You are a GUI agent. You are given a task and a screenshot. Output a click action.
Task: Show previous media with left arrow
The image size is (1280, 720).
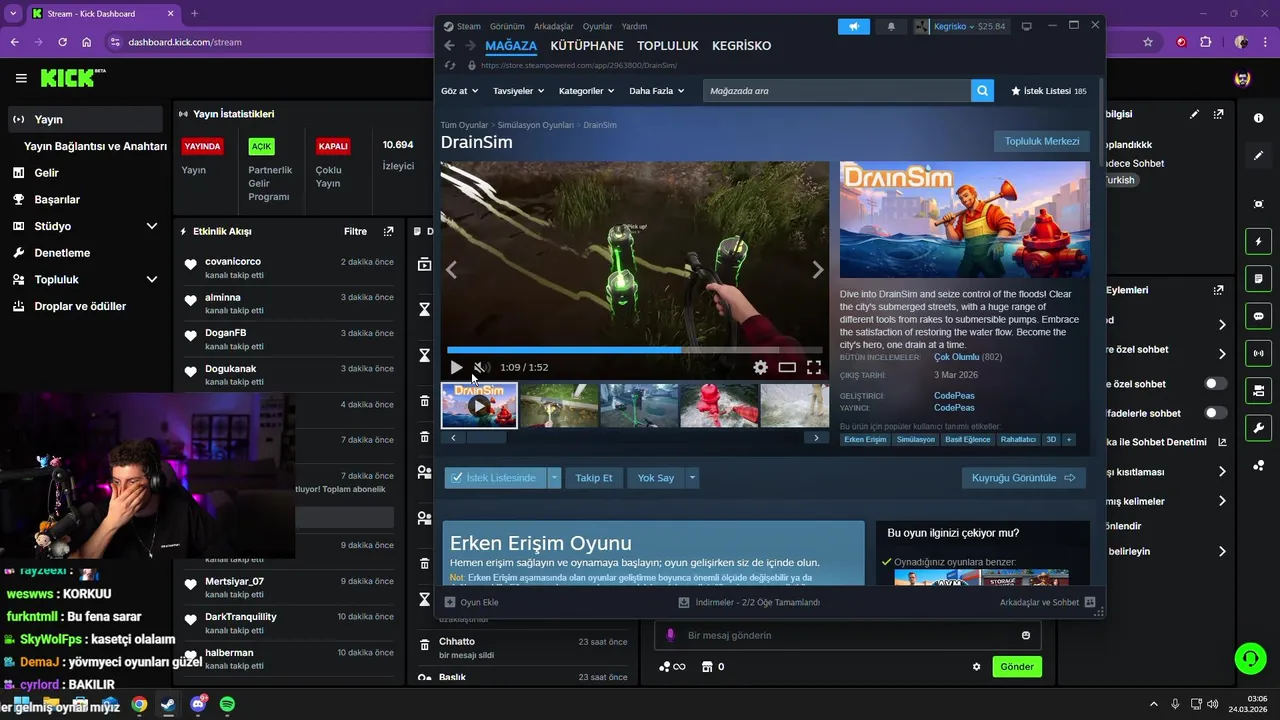[451, 270]
